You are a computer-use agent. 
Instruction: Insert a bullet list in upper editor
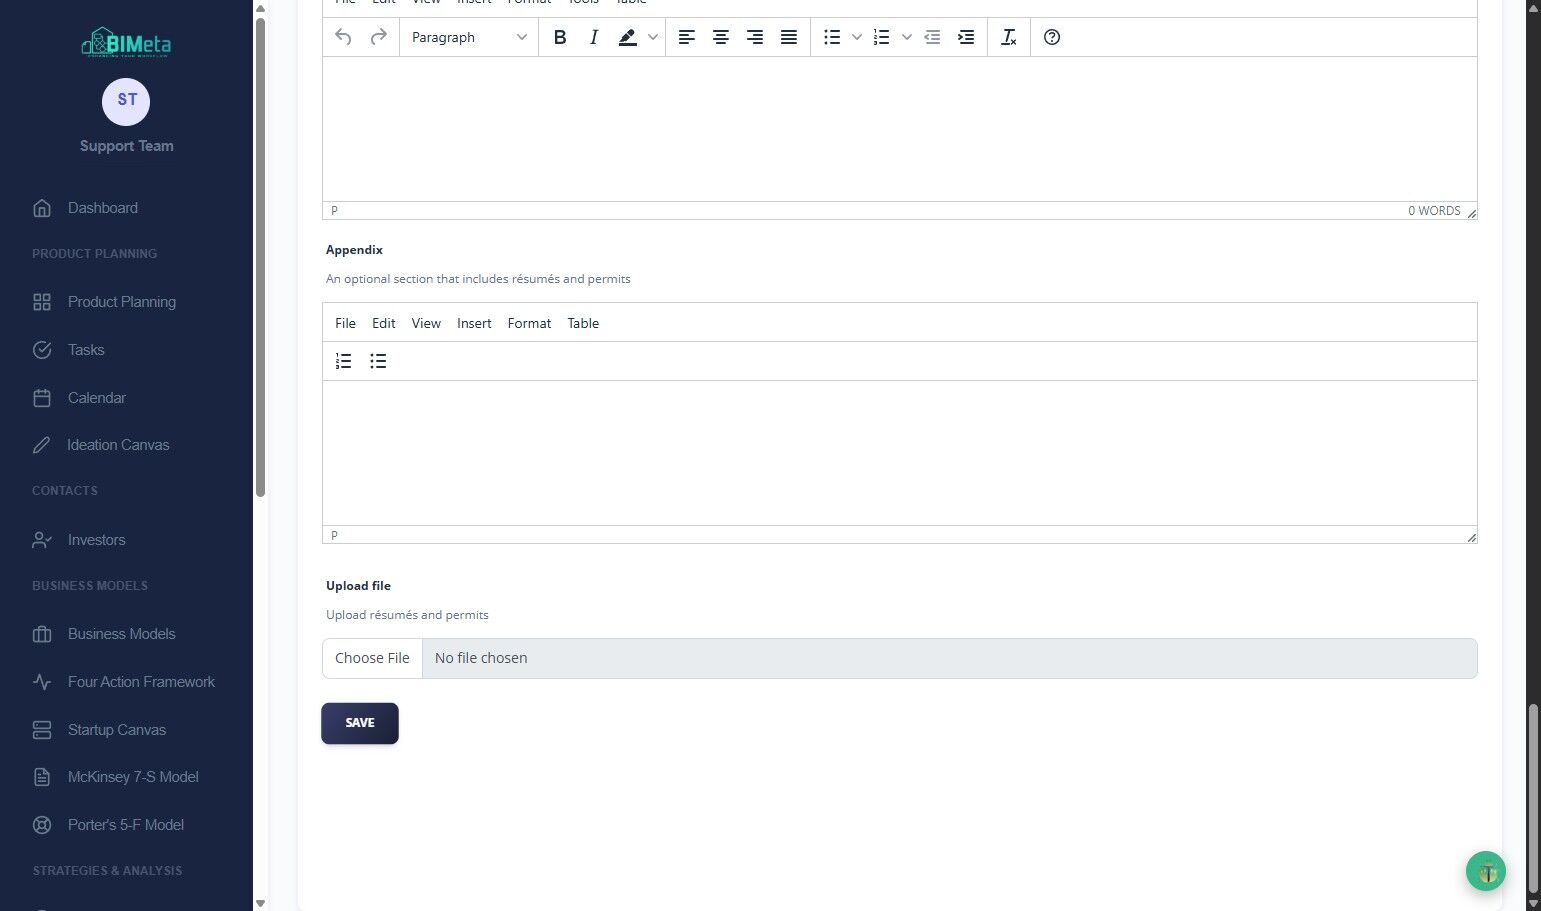click(832, 37)
